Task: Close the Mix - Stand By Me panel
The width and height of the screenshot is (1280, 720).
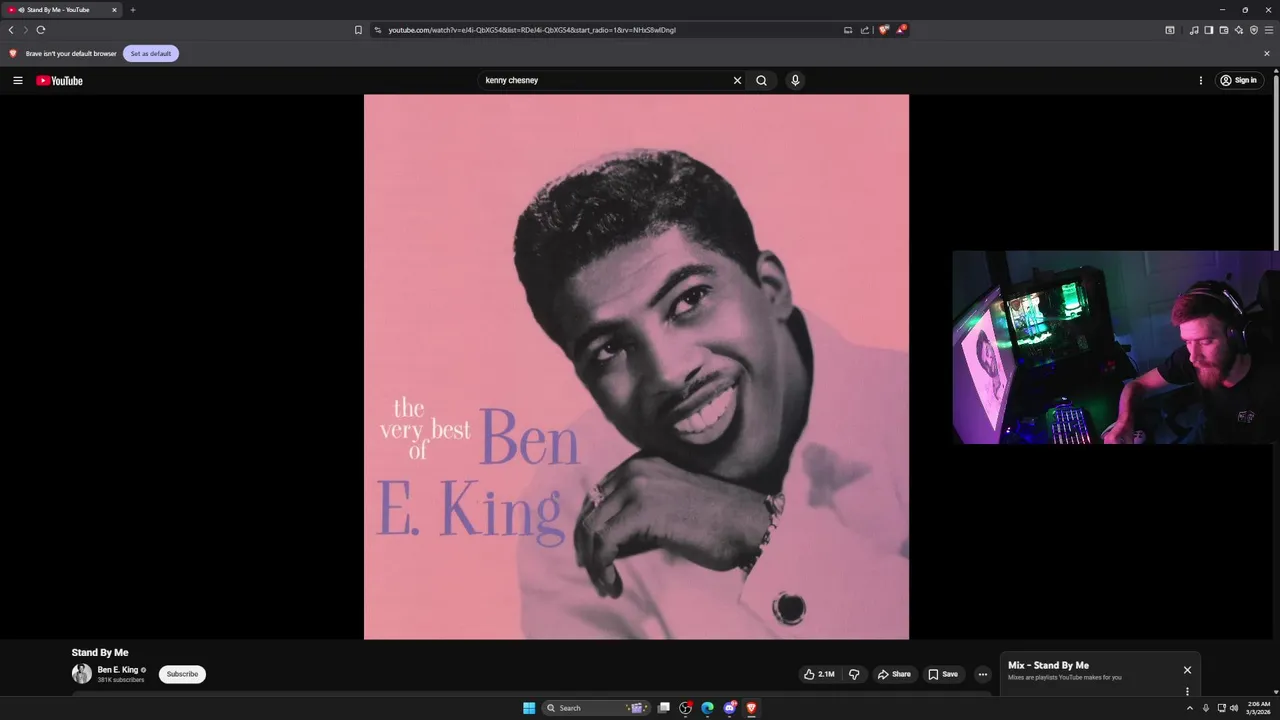Action: click(x=1187, y=670)
